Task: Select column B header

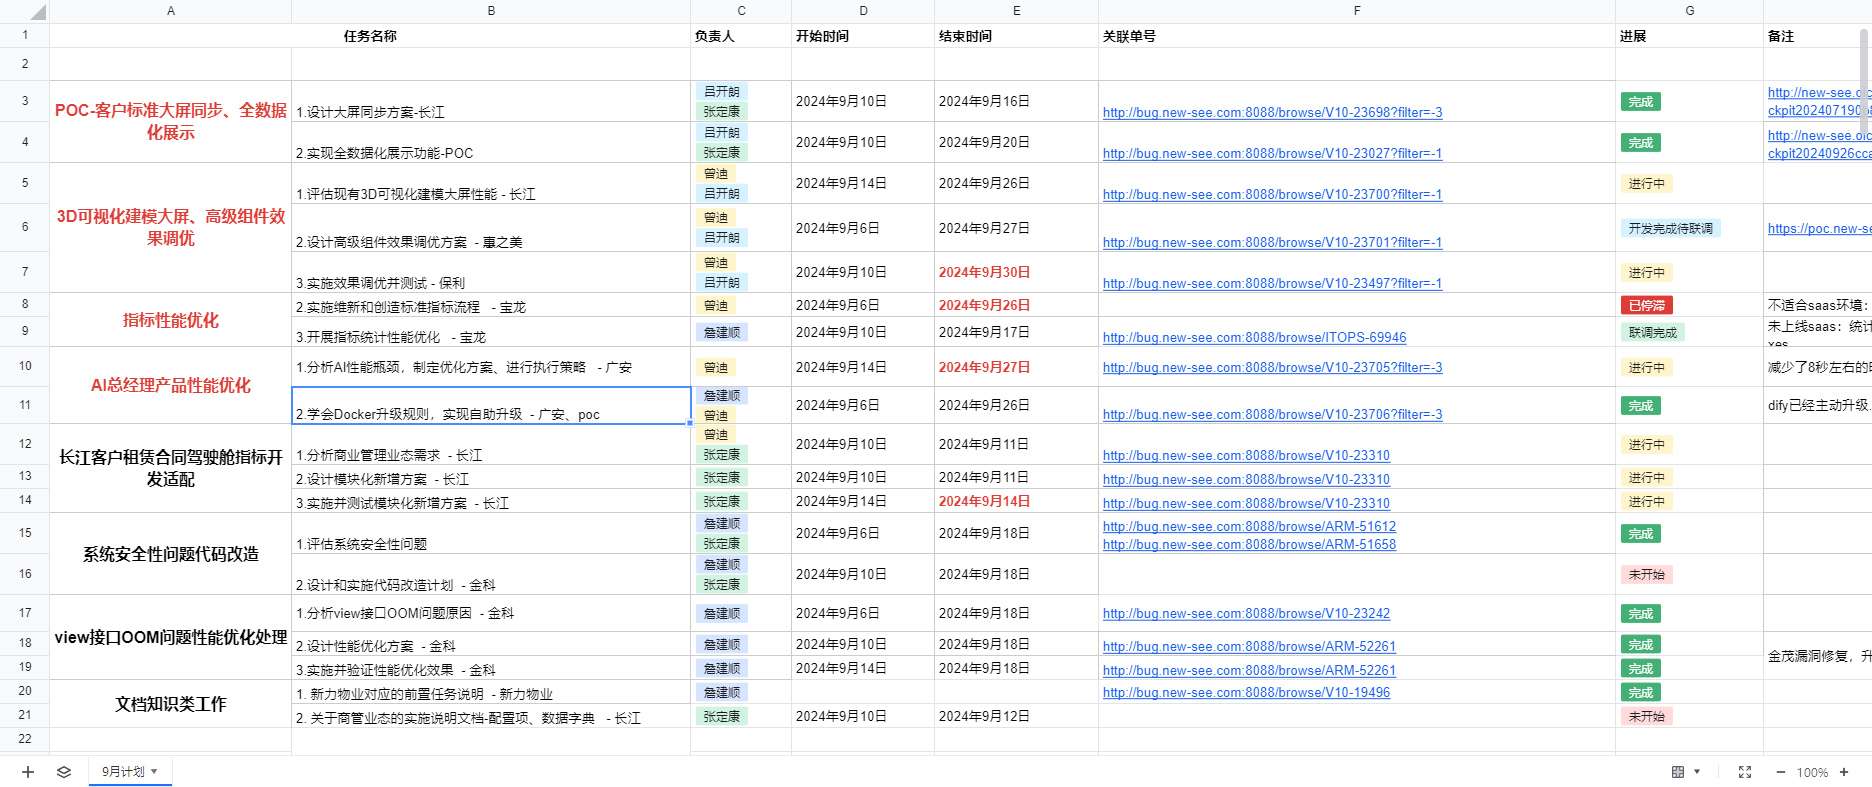Action: [x=491, y=11]
